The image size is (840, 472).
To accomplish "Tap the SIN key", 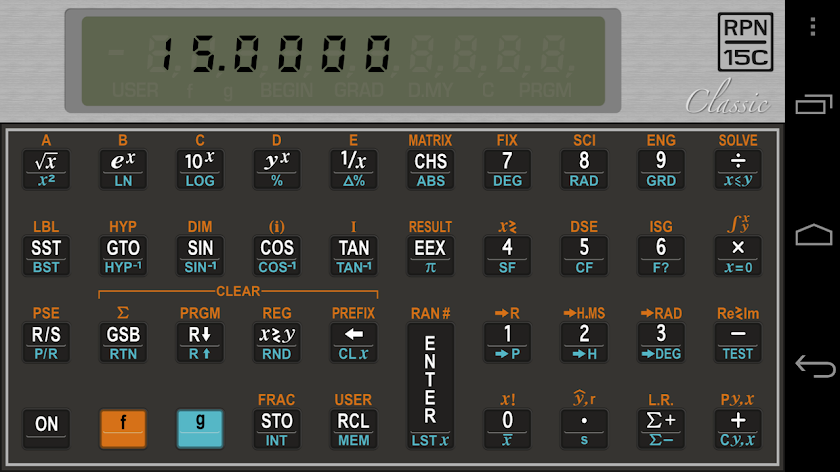I will [x=200, y=256].
